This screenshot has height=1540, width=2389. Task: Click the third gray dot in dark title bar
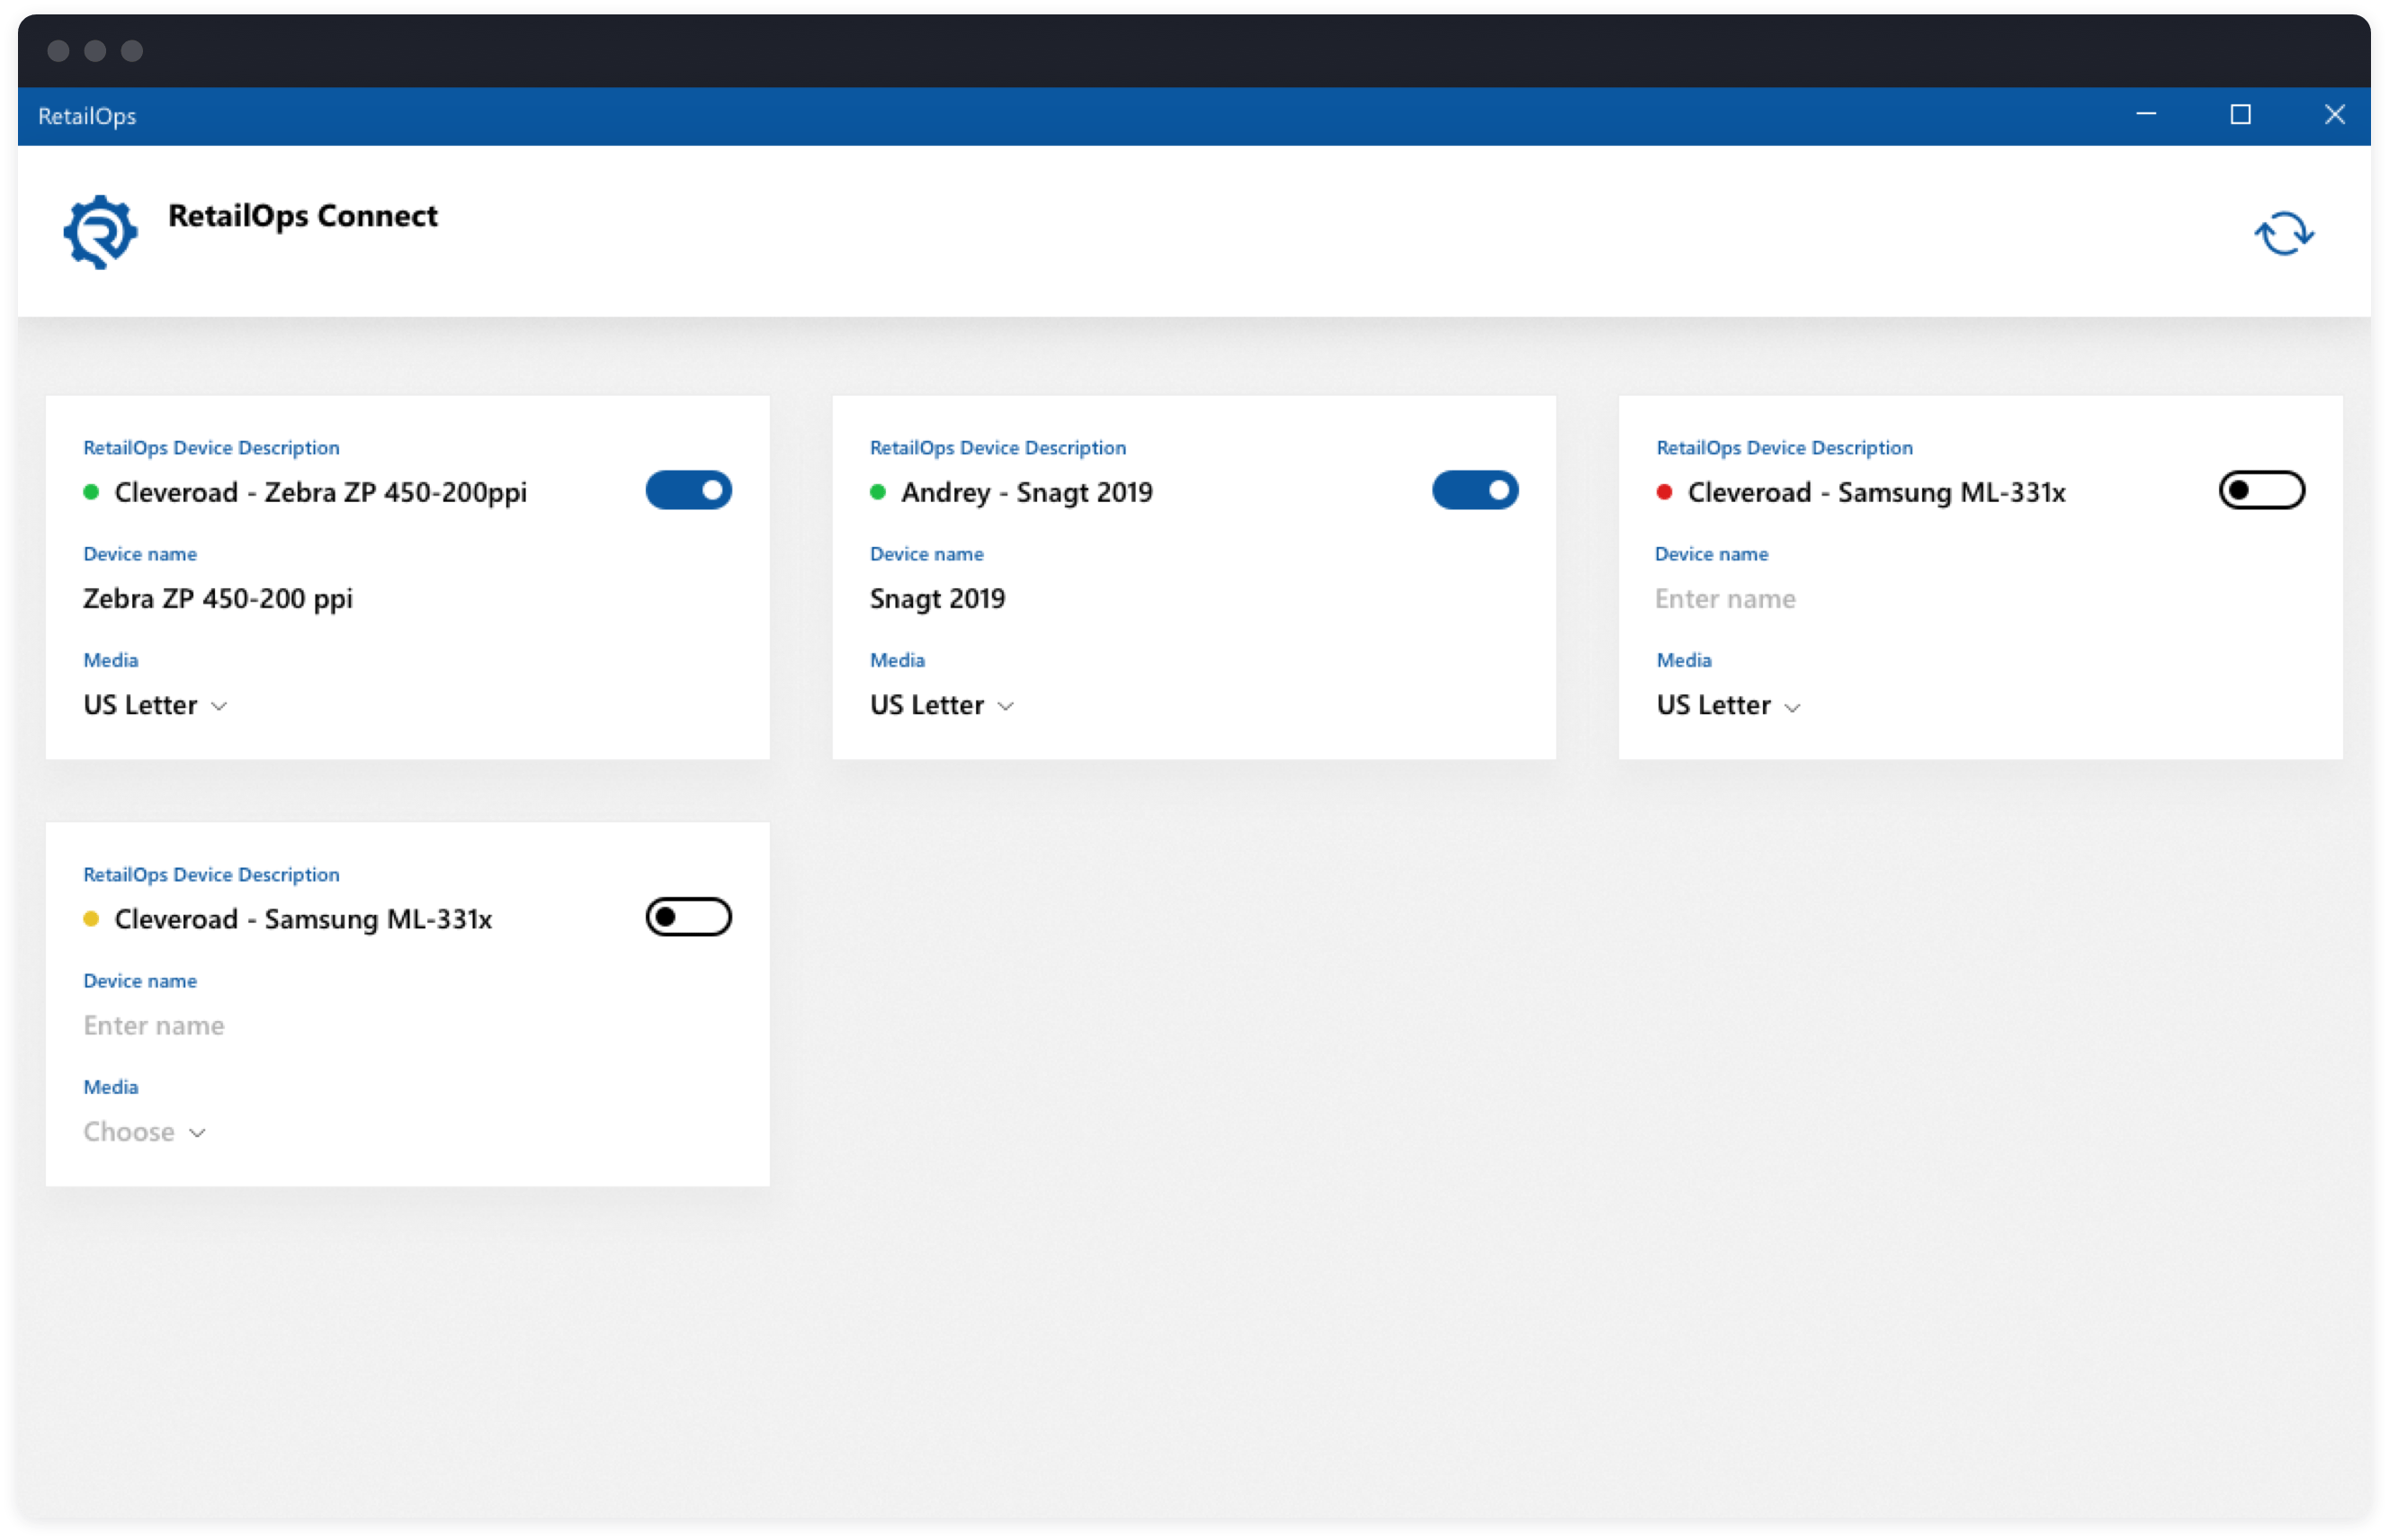pyautogui.click(x=132, y=51)
